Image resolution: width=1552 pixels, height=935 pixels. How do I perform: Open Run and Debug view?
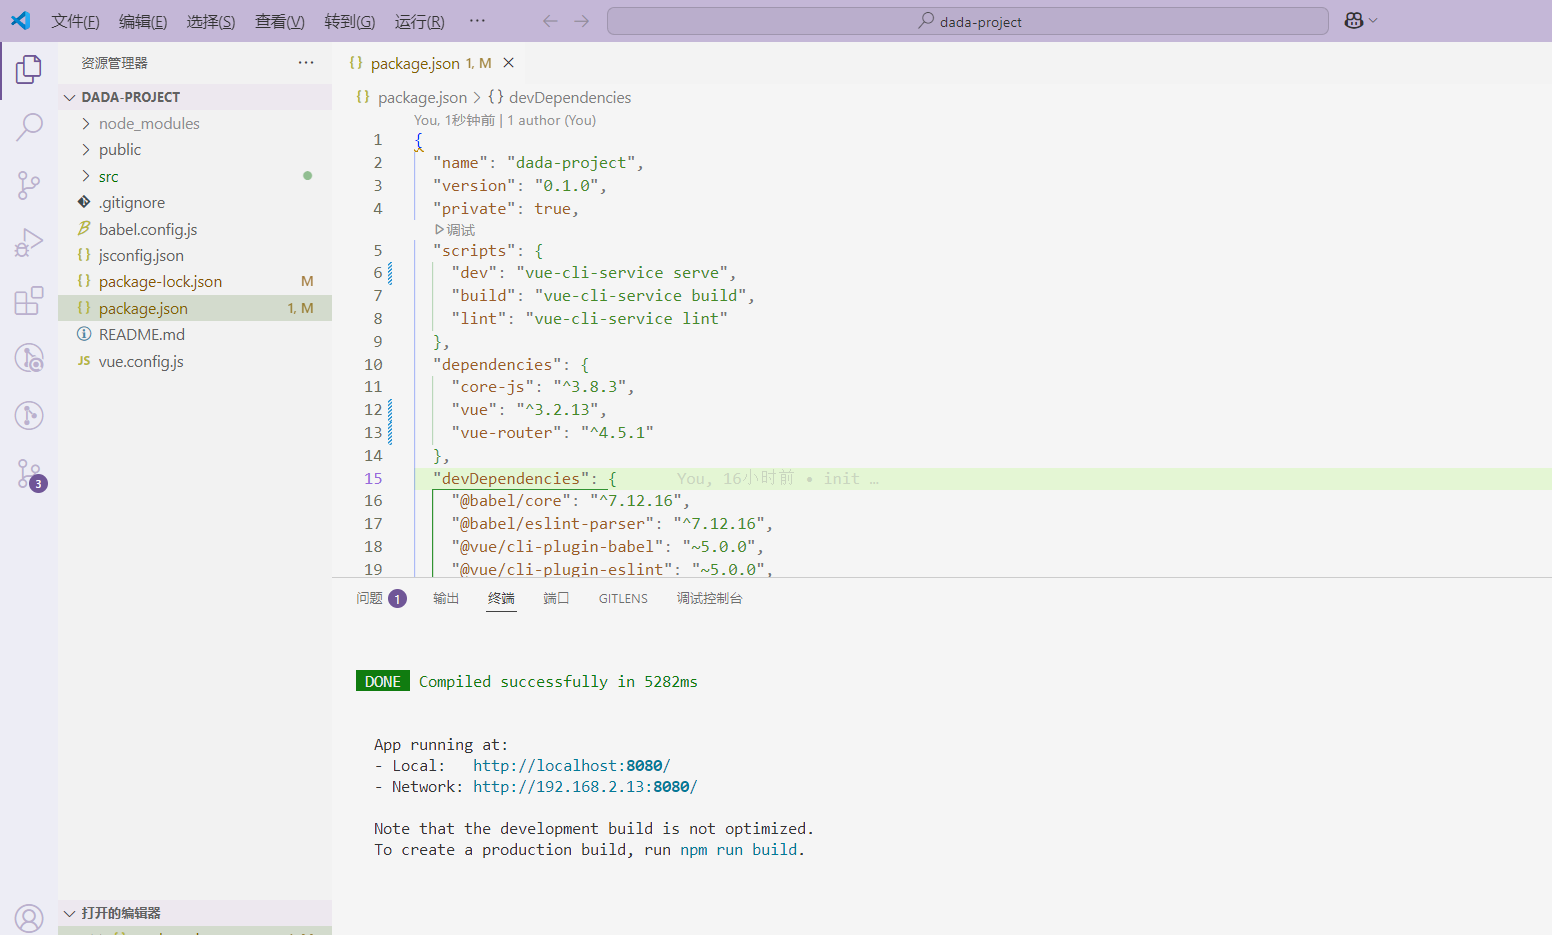pyautogui.click(x=29, y=243)
